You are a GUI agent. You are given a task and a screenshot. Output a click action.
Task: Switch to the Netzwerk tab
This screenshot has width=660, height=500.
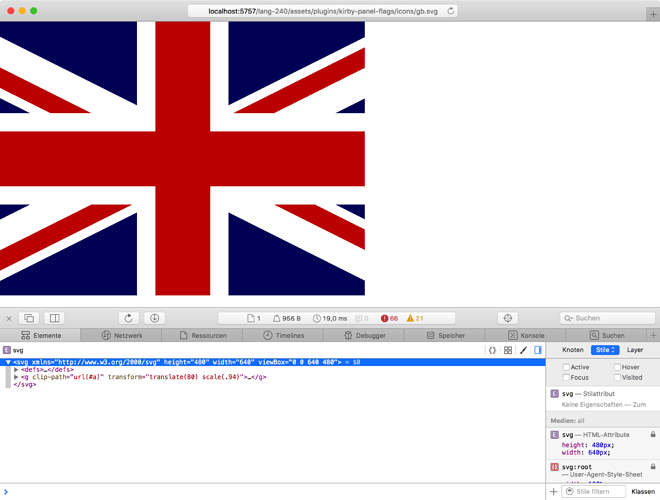[x=122, y=335]
